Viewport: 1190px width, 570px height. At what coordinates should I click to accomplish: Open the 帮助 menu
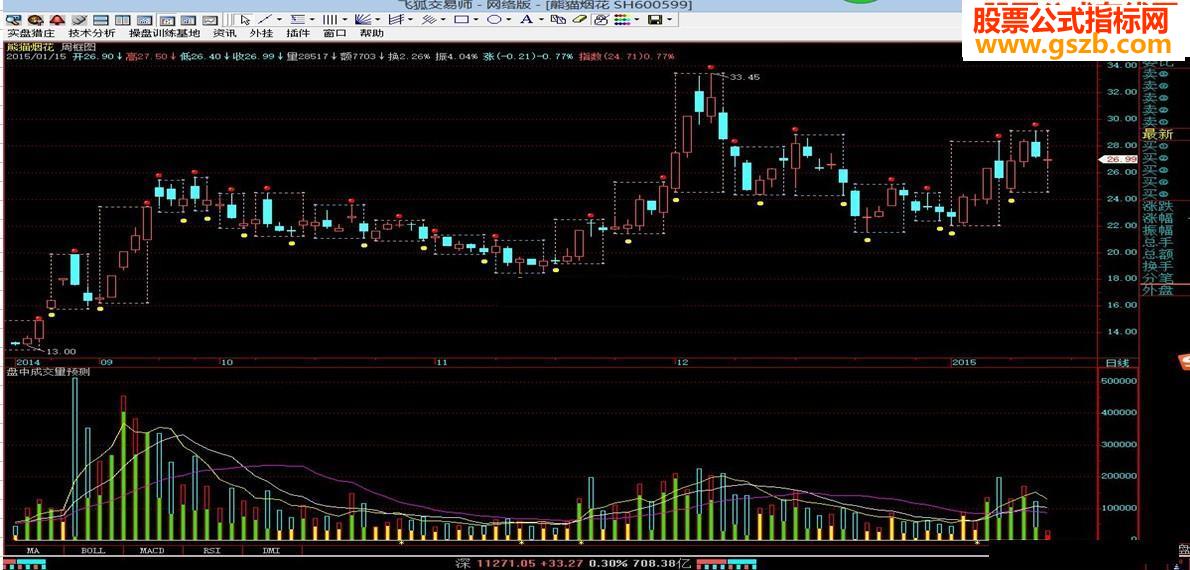372,33
